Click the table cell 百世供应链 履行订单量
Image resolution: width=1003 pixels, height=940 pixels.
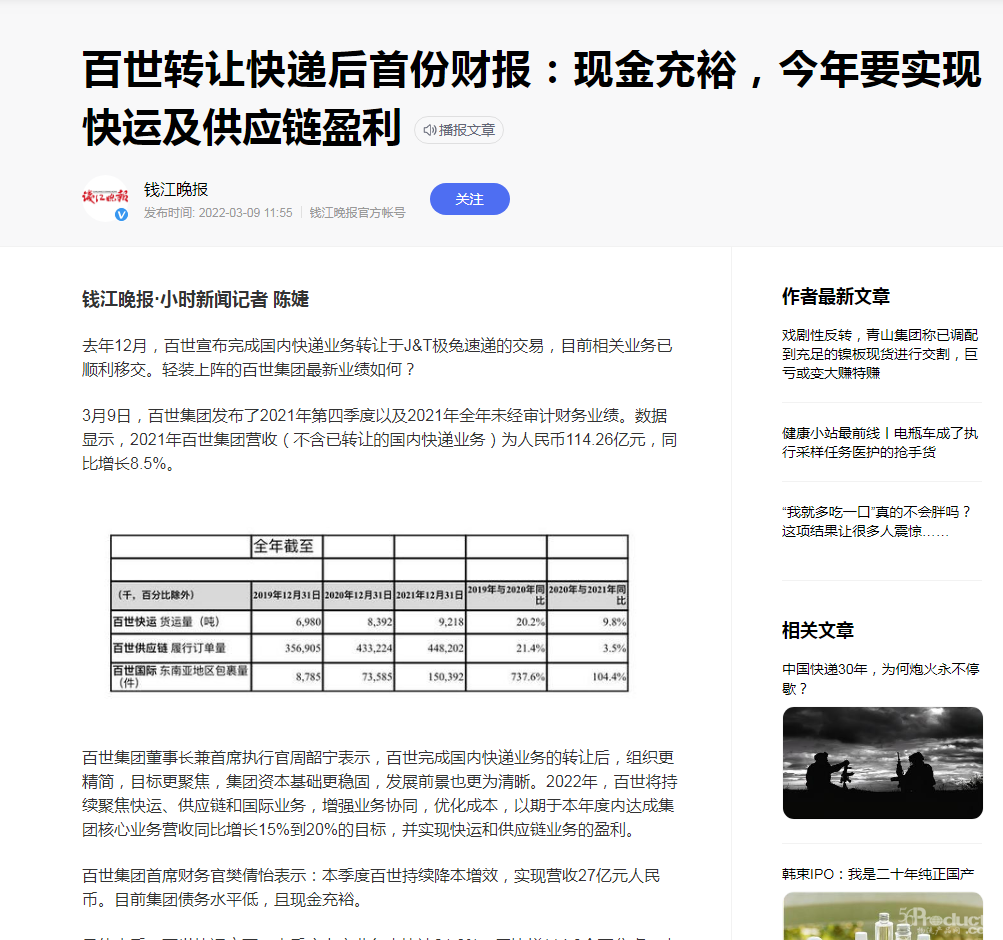point(181,648)
